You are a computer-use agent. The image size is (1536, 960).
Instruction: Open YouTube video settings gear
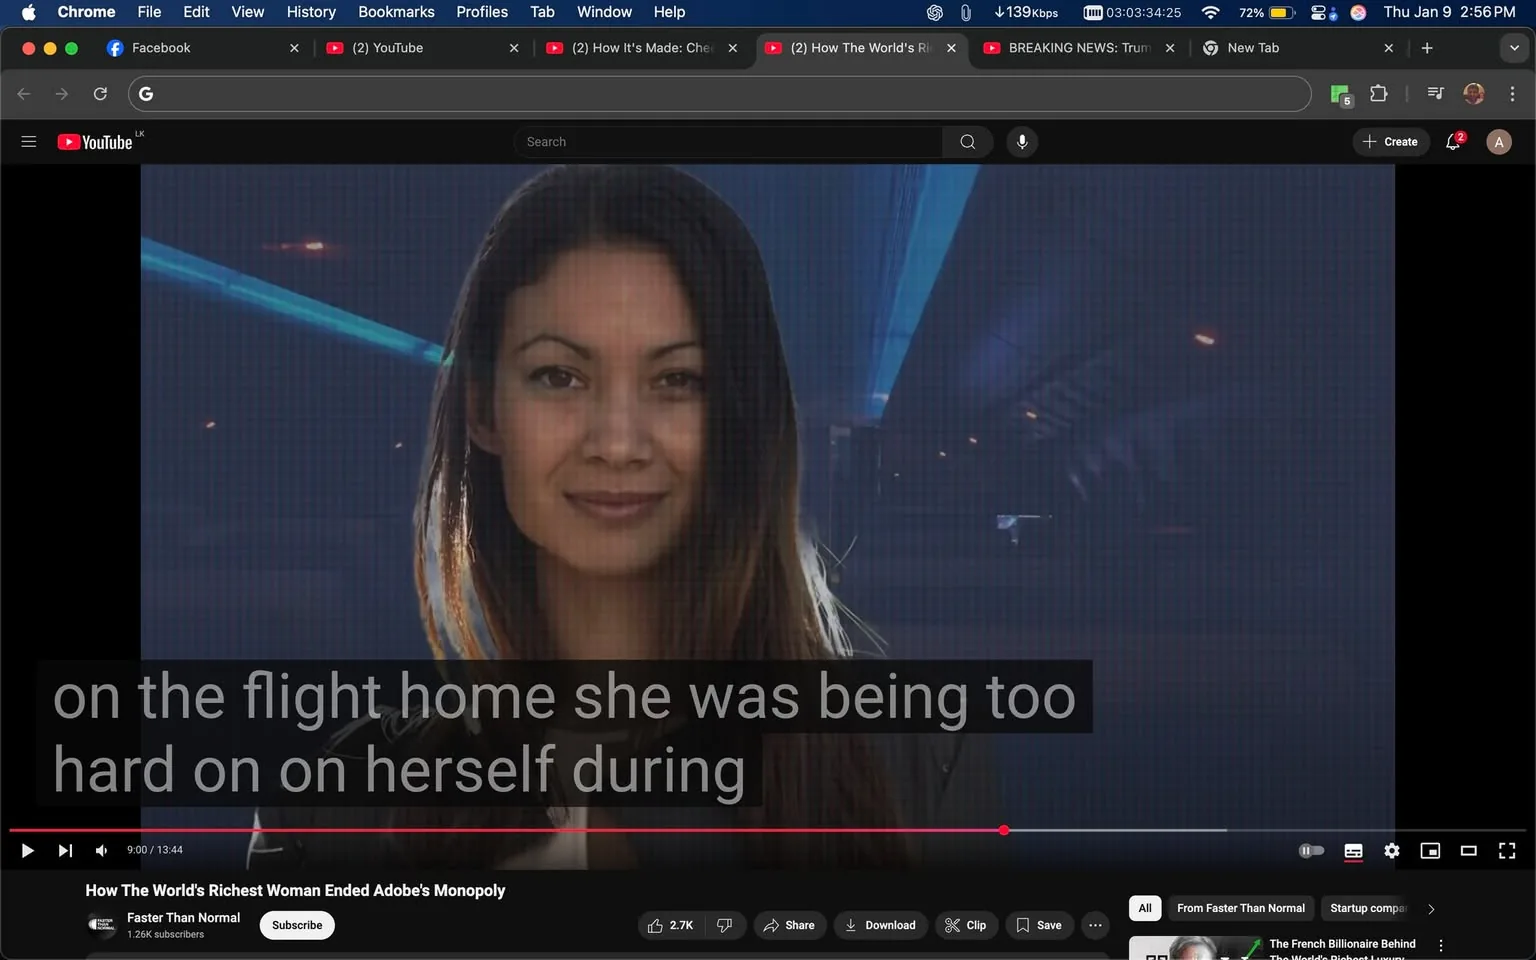(x=1391, y=850)
